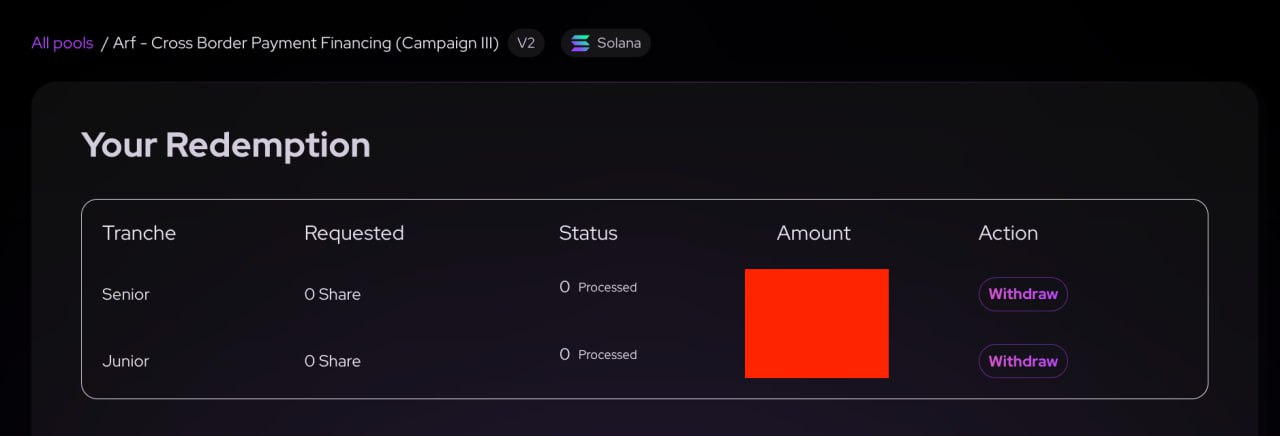Screen dimensions: 1280x436
Task: Click the Senior row Processed status
Action: point(606,288)
